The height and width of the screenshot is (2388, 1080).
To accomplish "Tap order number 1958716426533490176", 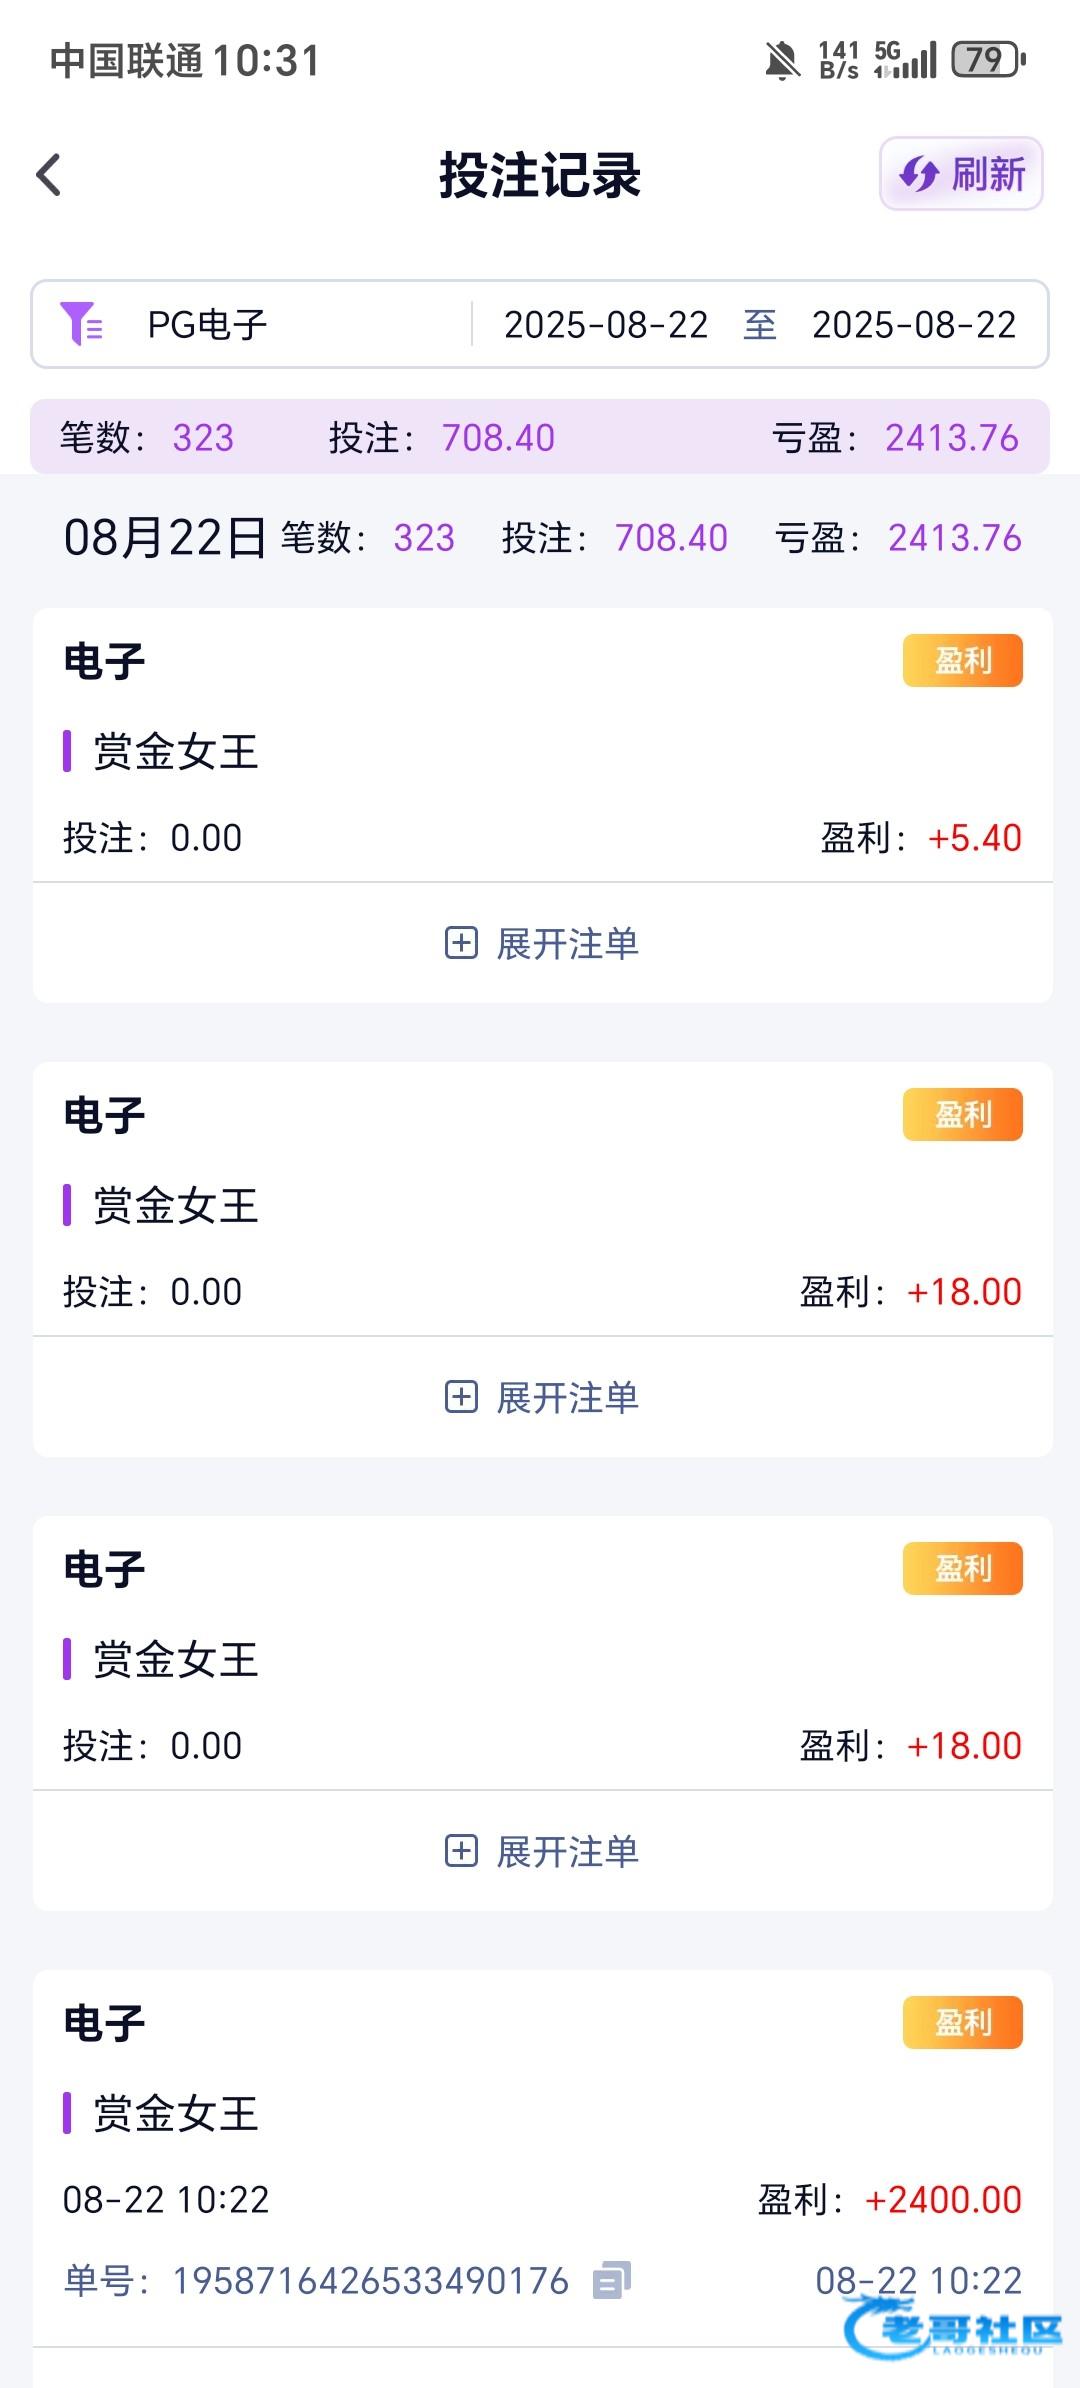I will tap(370, 2281).
